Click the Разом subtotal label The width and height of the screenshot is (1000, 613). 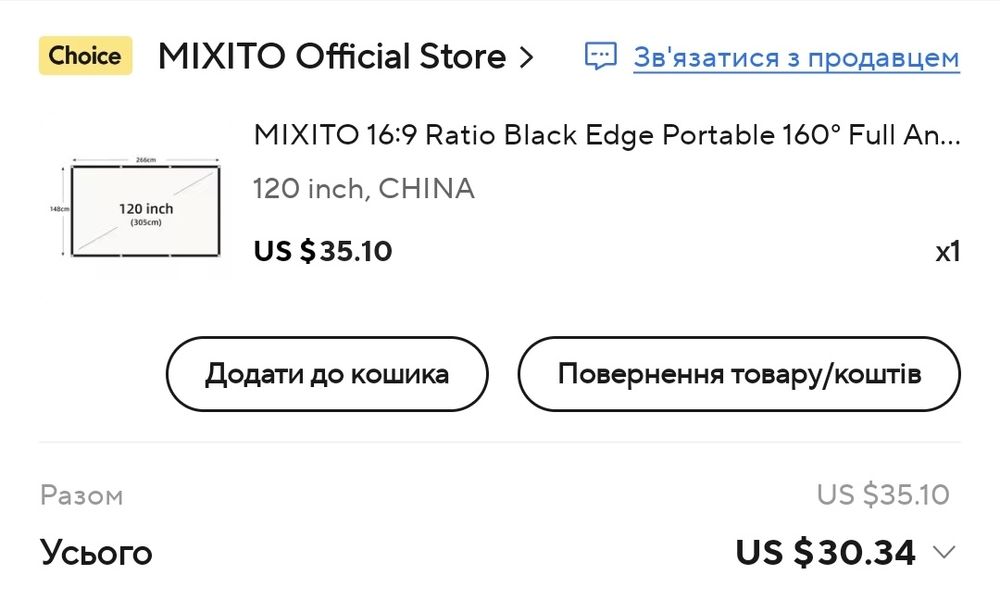pos(82,495)
